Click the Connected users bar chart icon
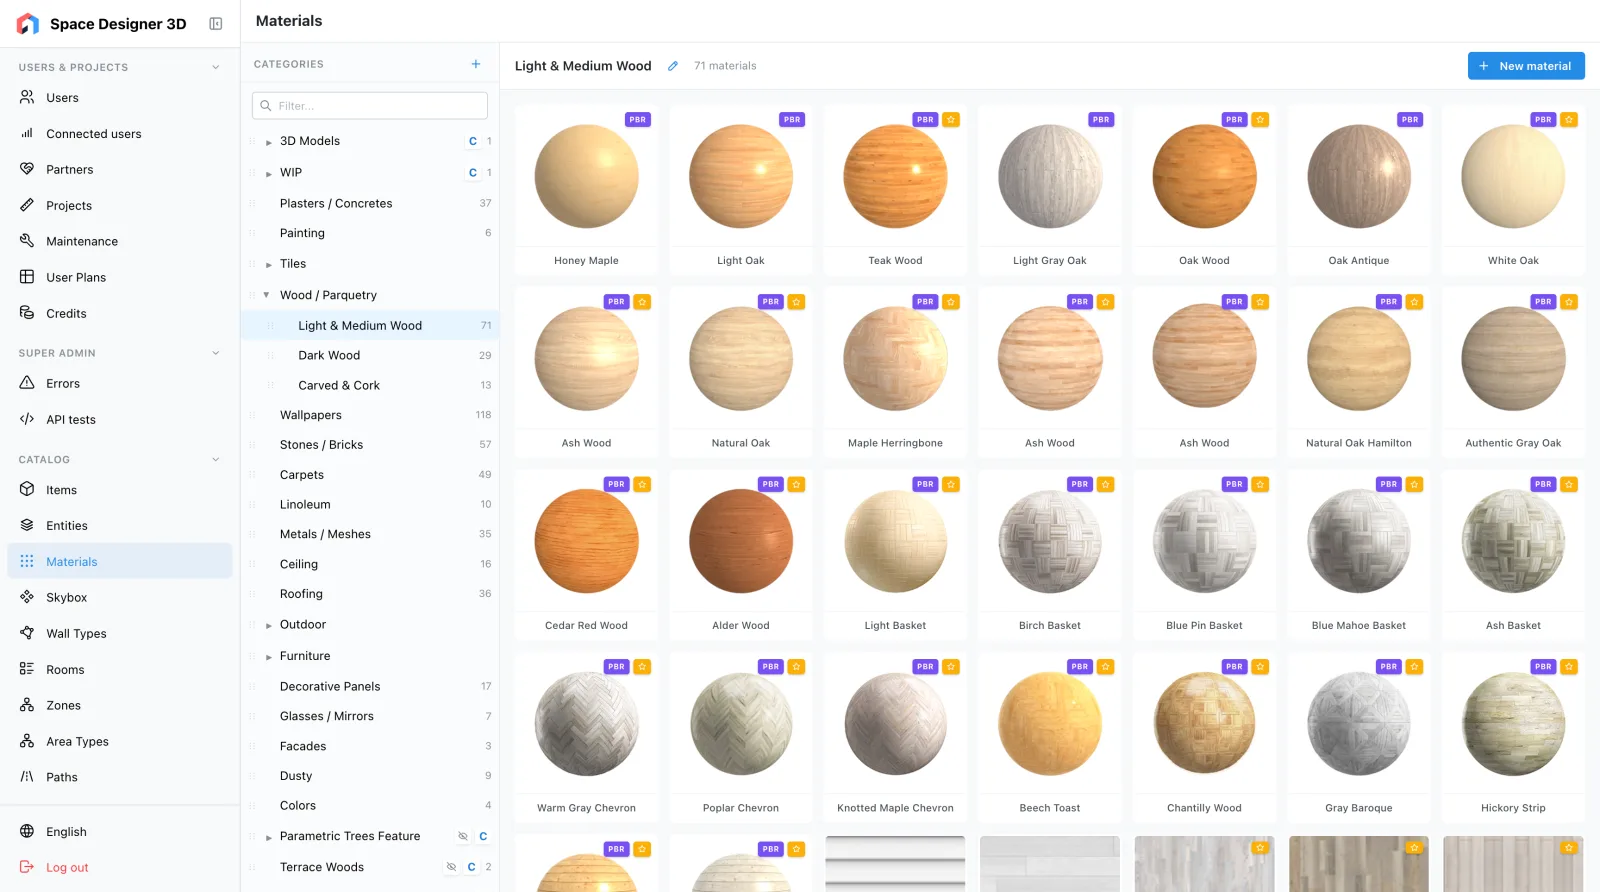 point(27,133)
